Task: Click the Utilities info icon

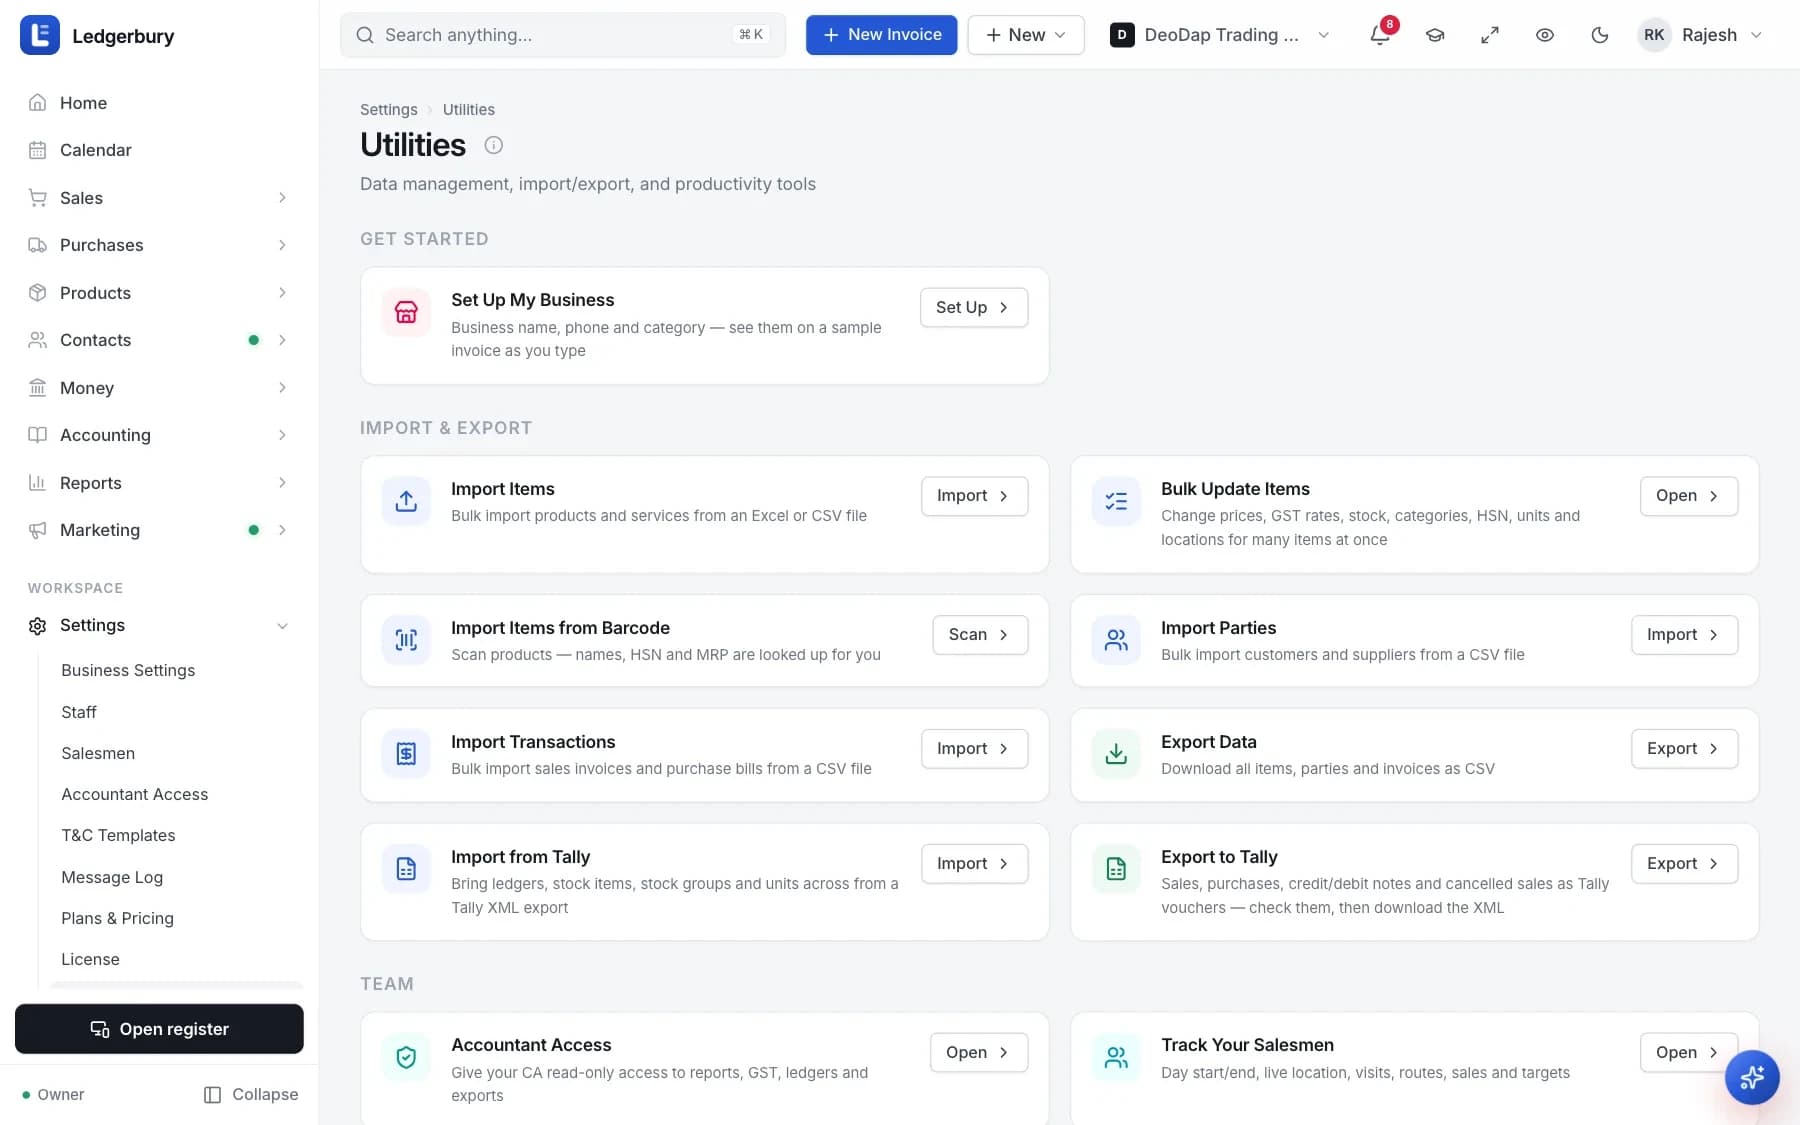Action: click(493, 145)
